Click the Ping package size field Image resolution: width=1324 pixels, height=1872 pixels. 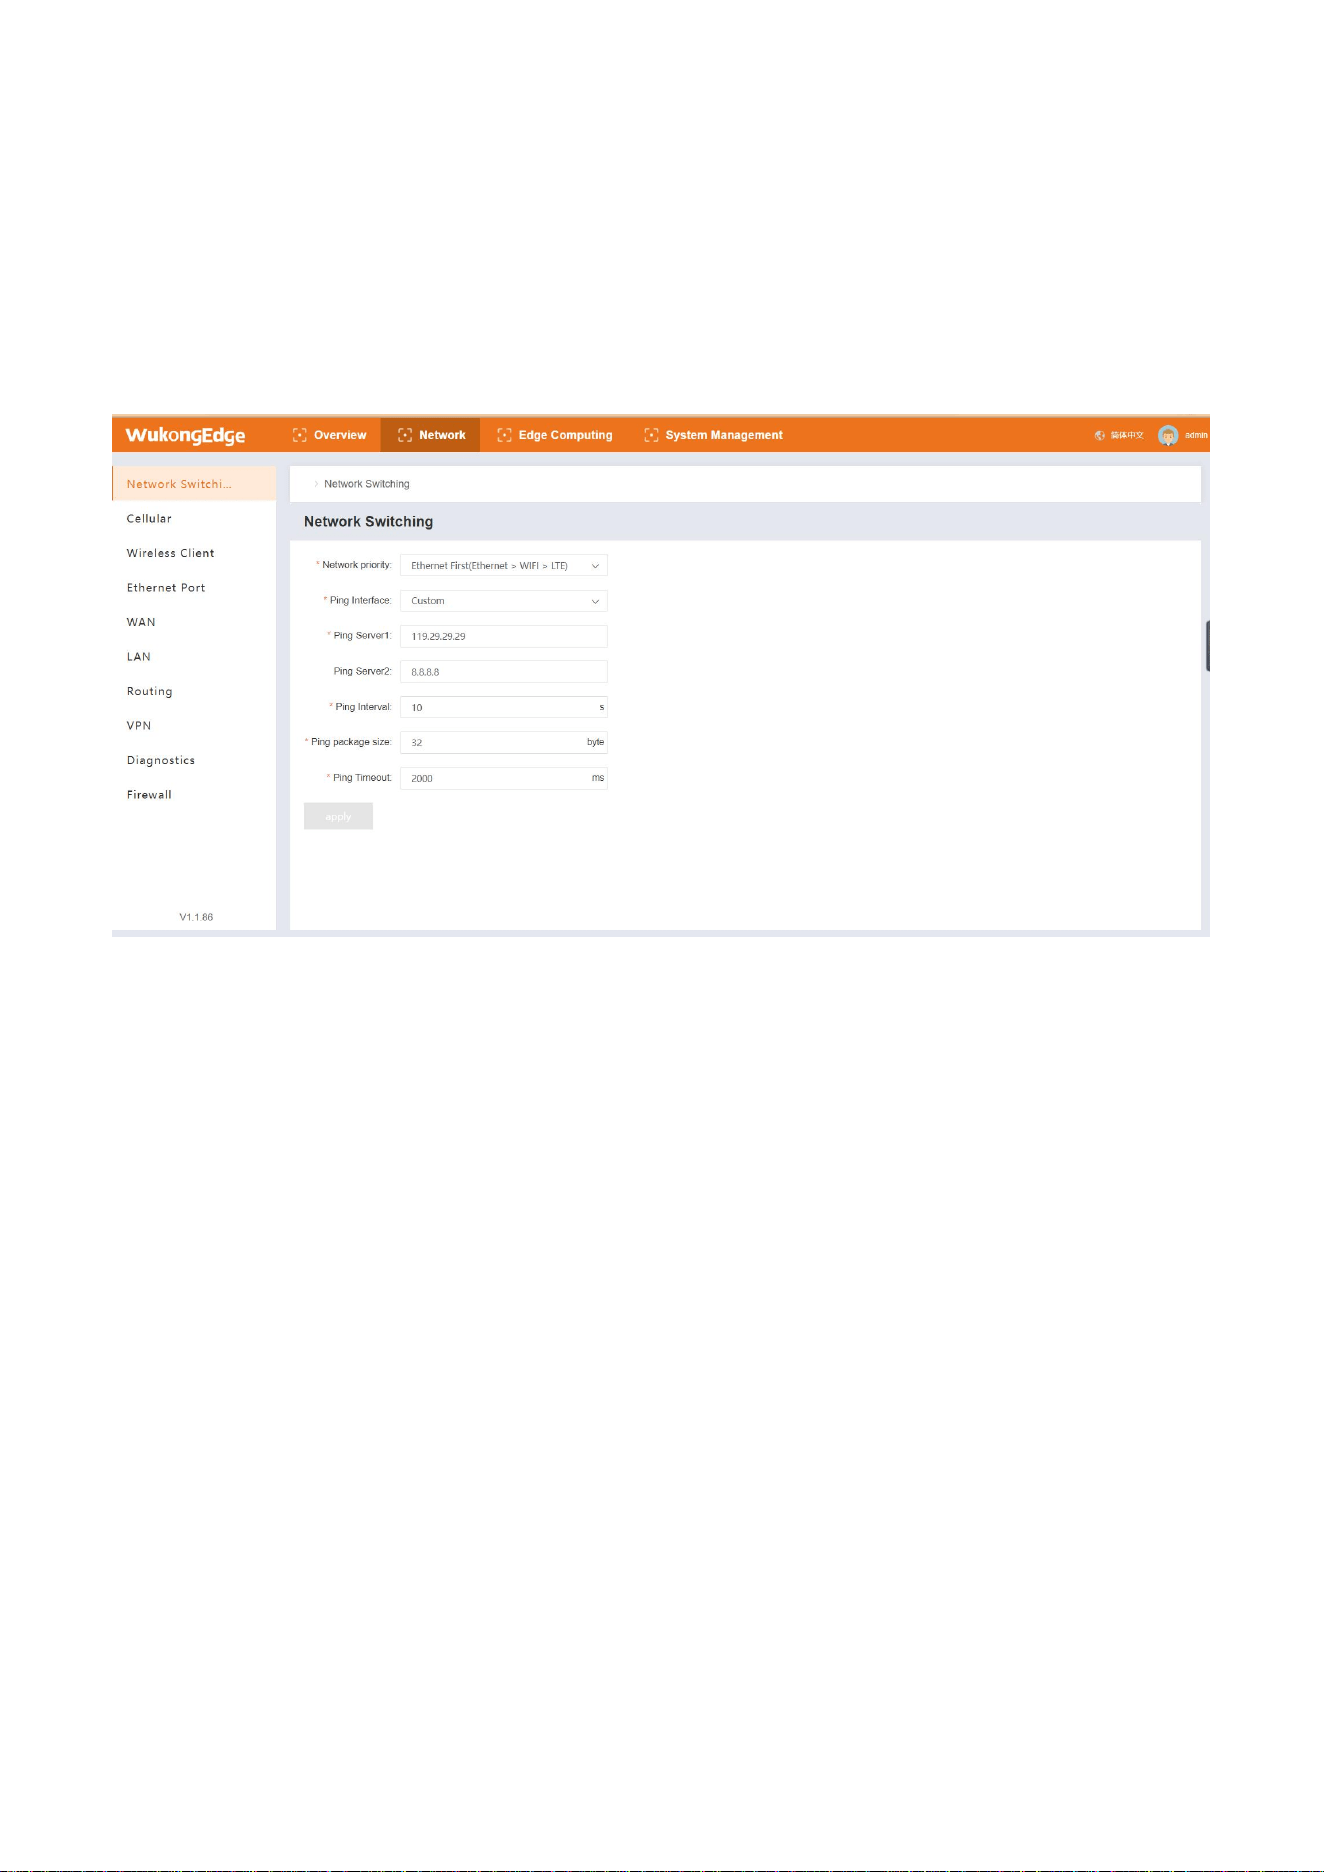(504, 742)
